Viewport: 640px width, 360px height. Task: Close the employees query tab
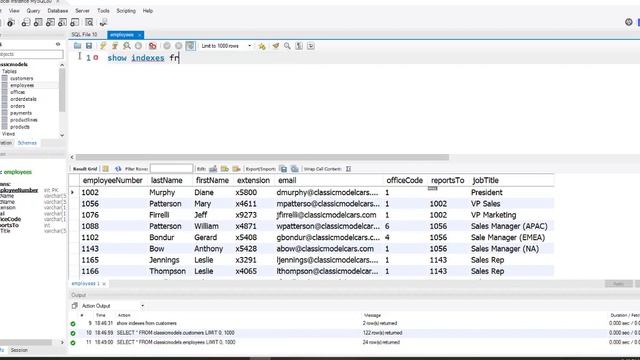[140, 35]
